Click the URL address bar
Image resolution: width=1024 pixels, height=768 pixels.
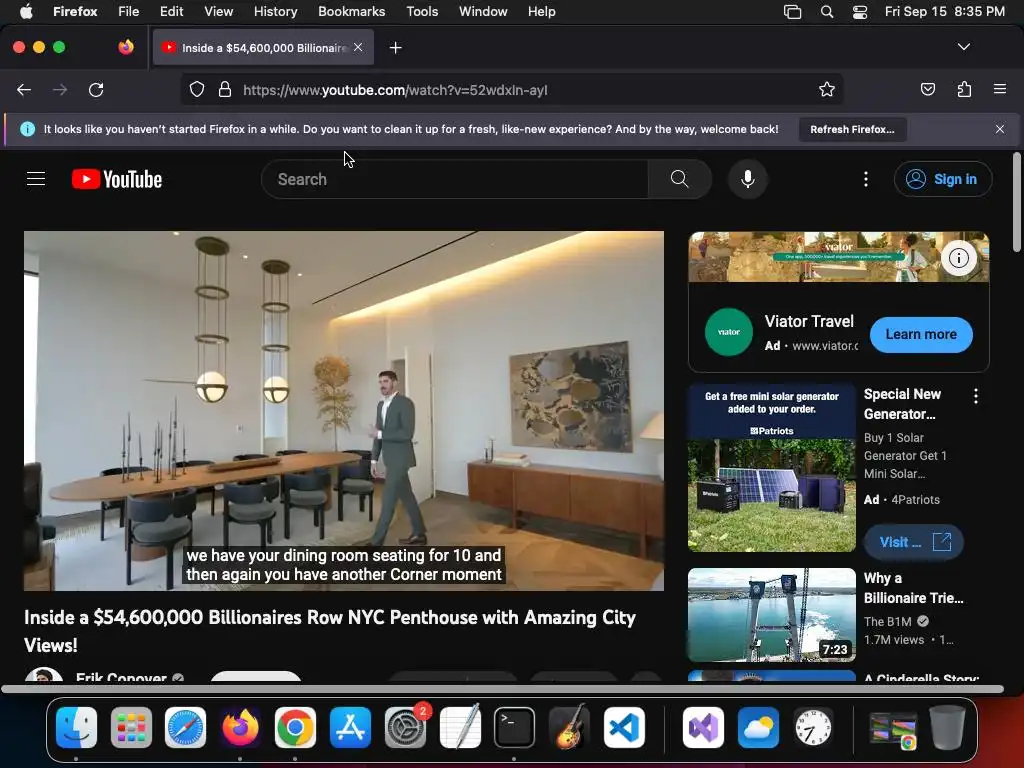pyautogui.click(x=513, y=89)
